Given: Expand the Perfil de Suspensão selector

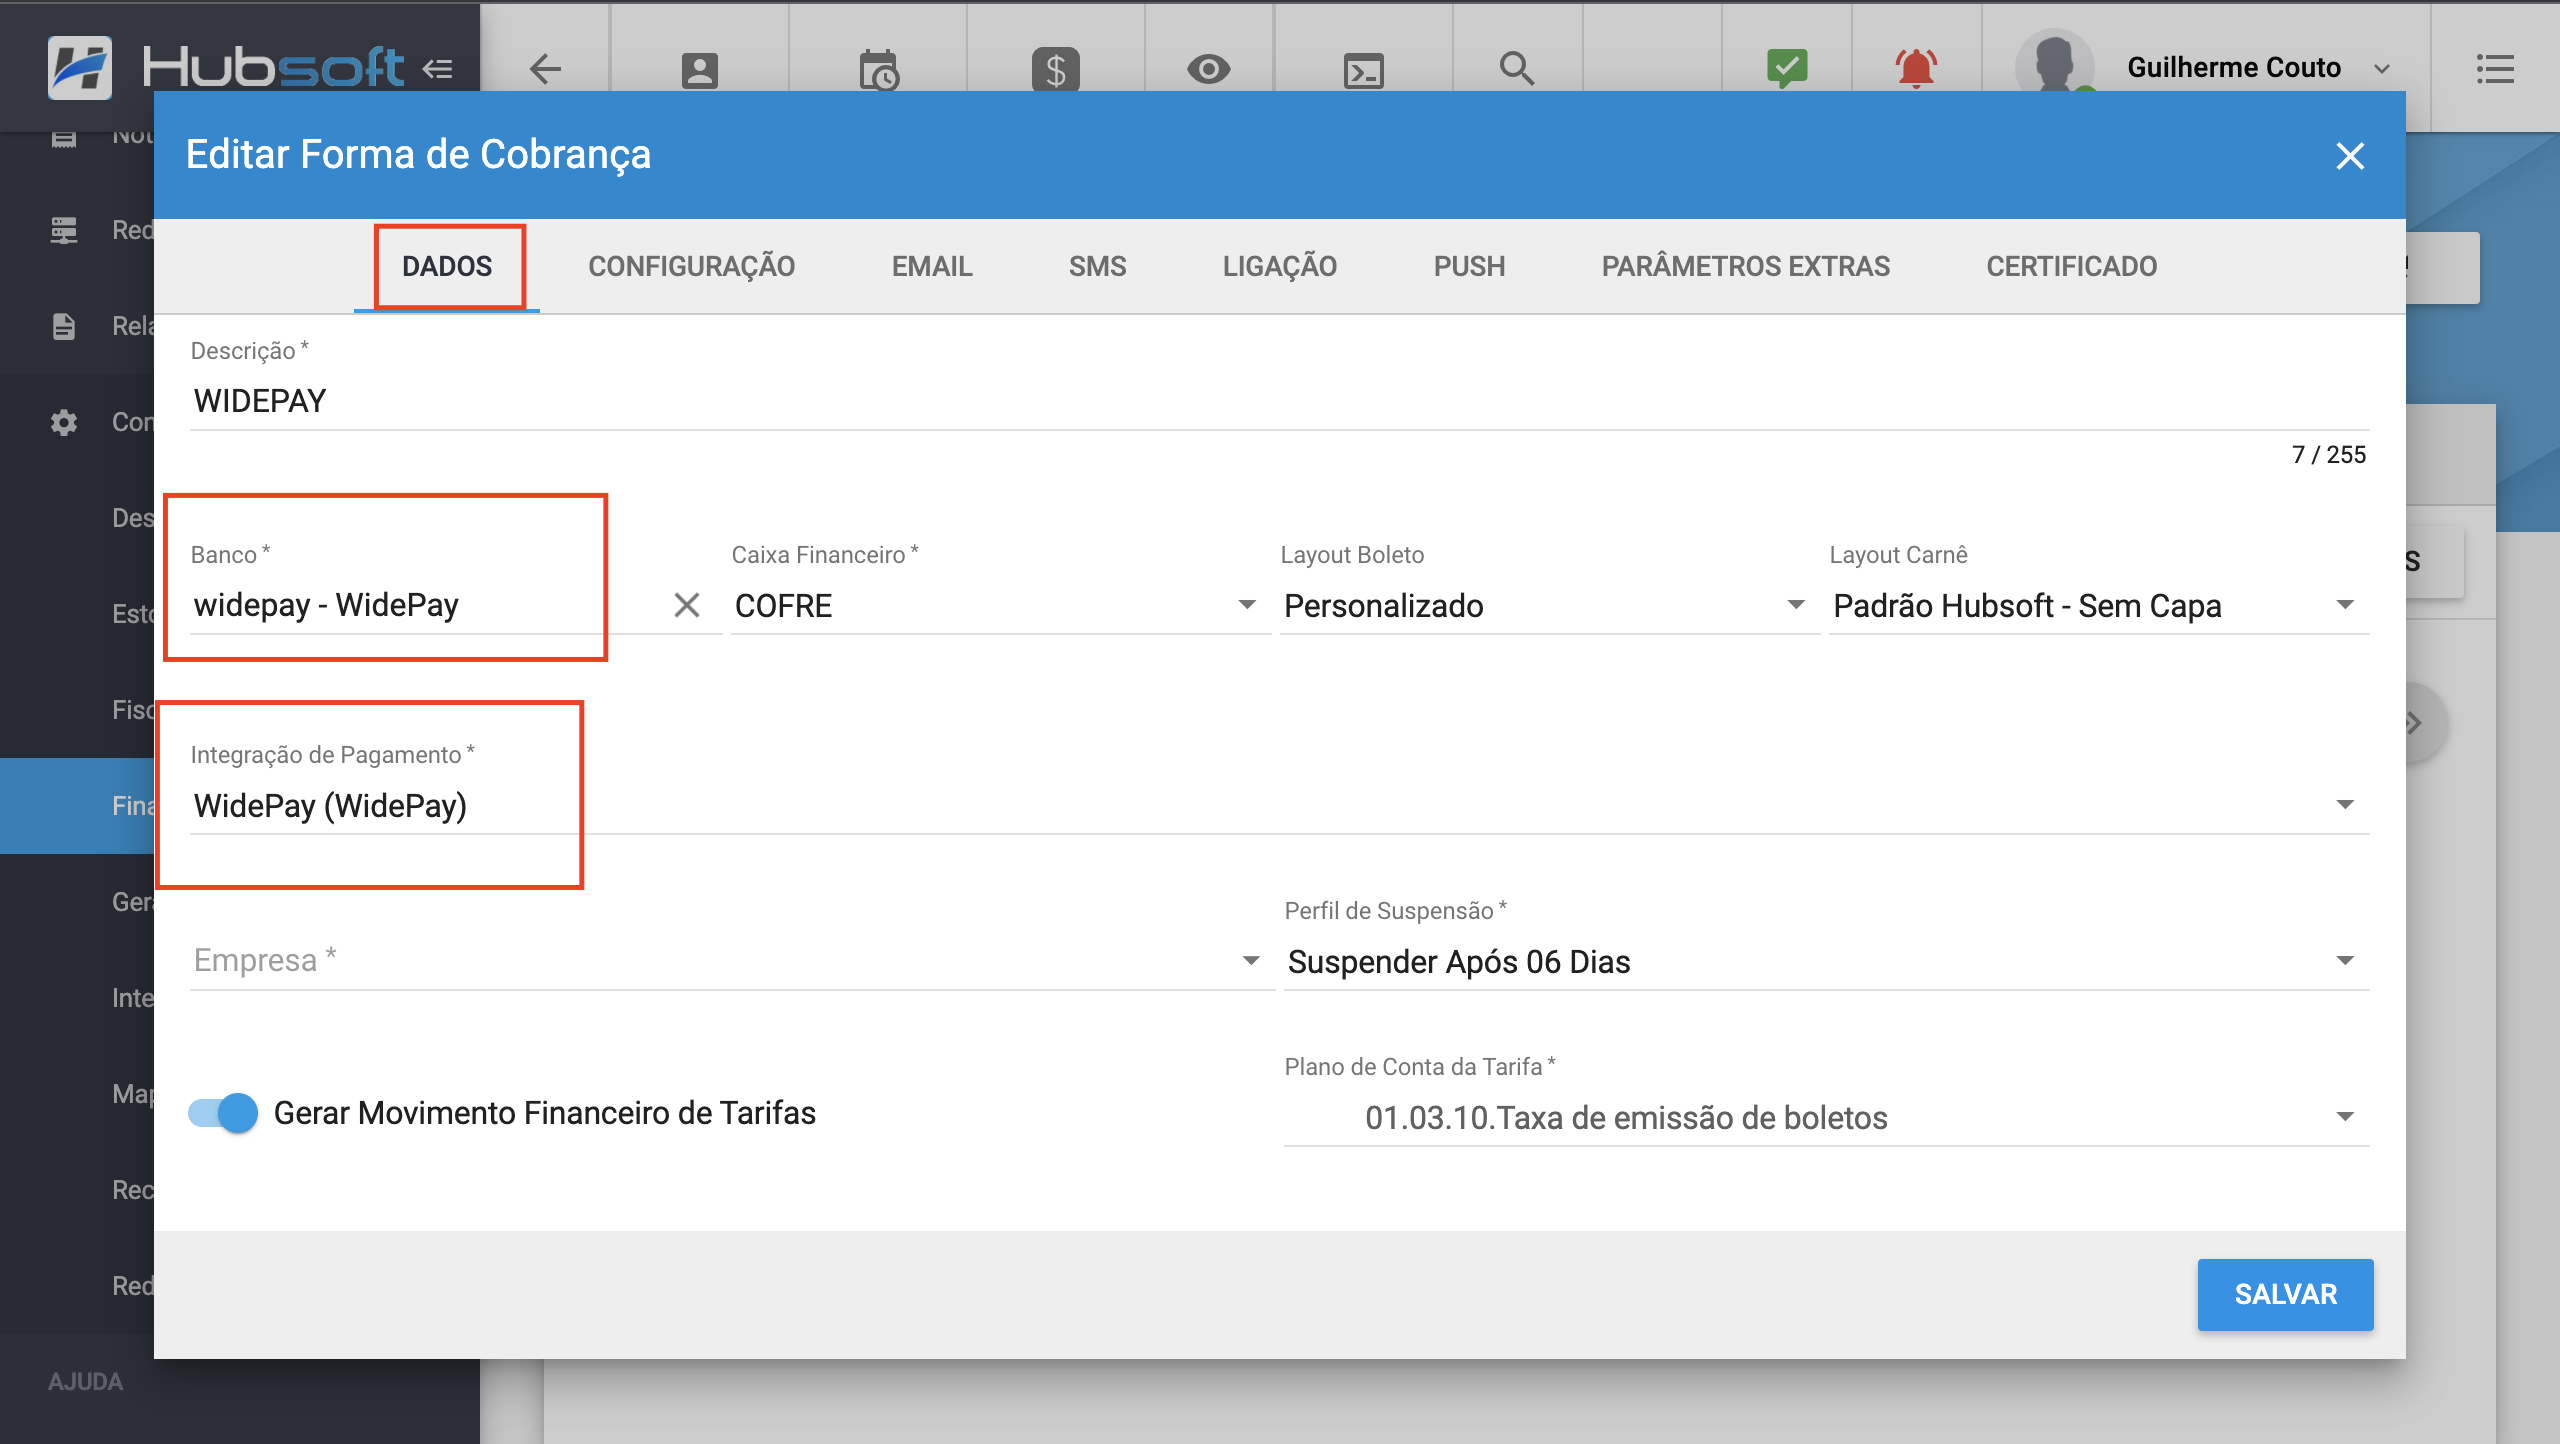Looking at the screenshot, I should pos(2347,960).
